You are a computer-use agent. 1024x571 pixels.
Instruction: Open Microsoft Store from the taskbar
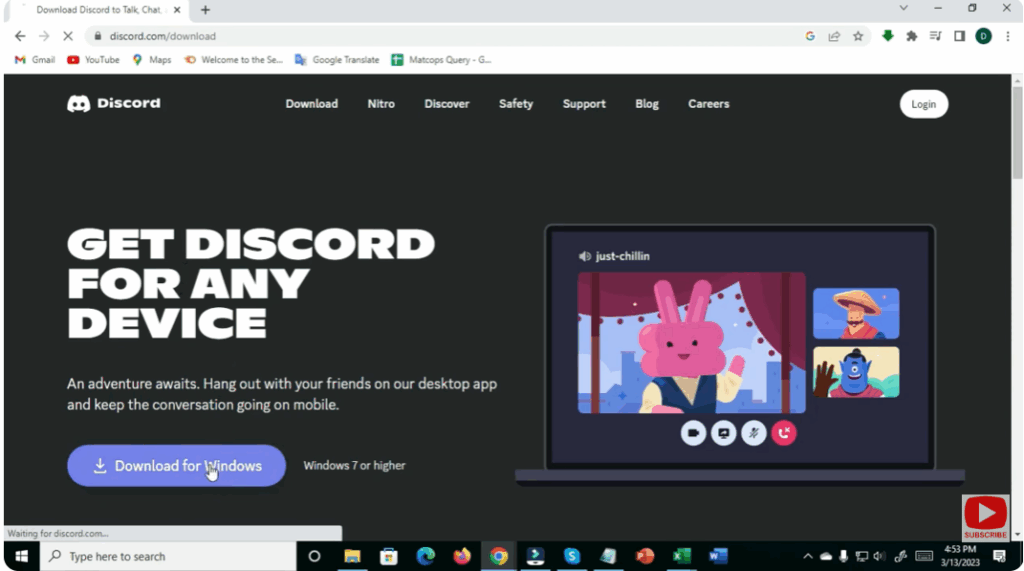point(389,556)
